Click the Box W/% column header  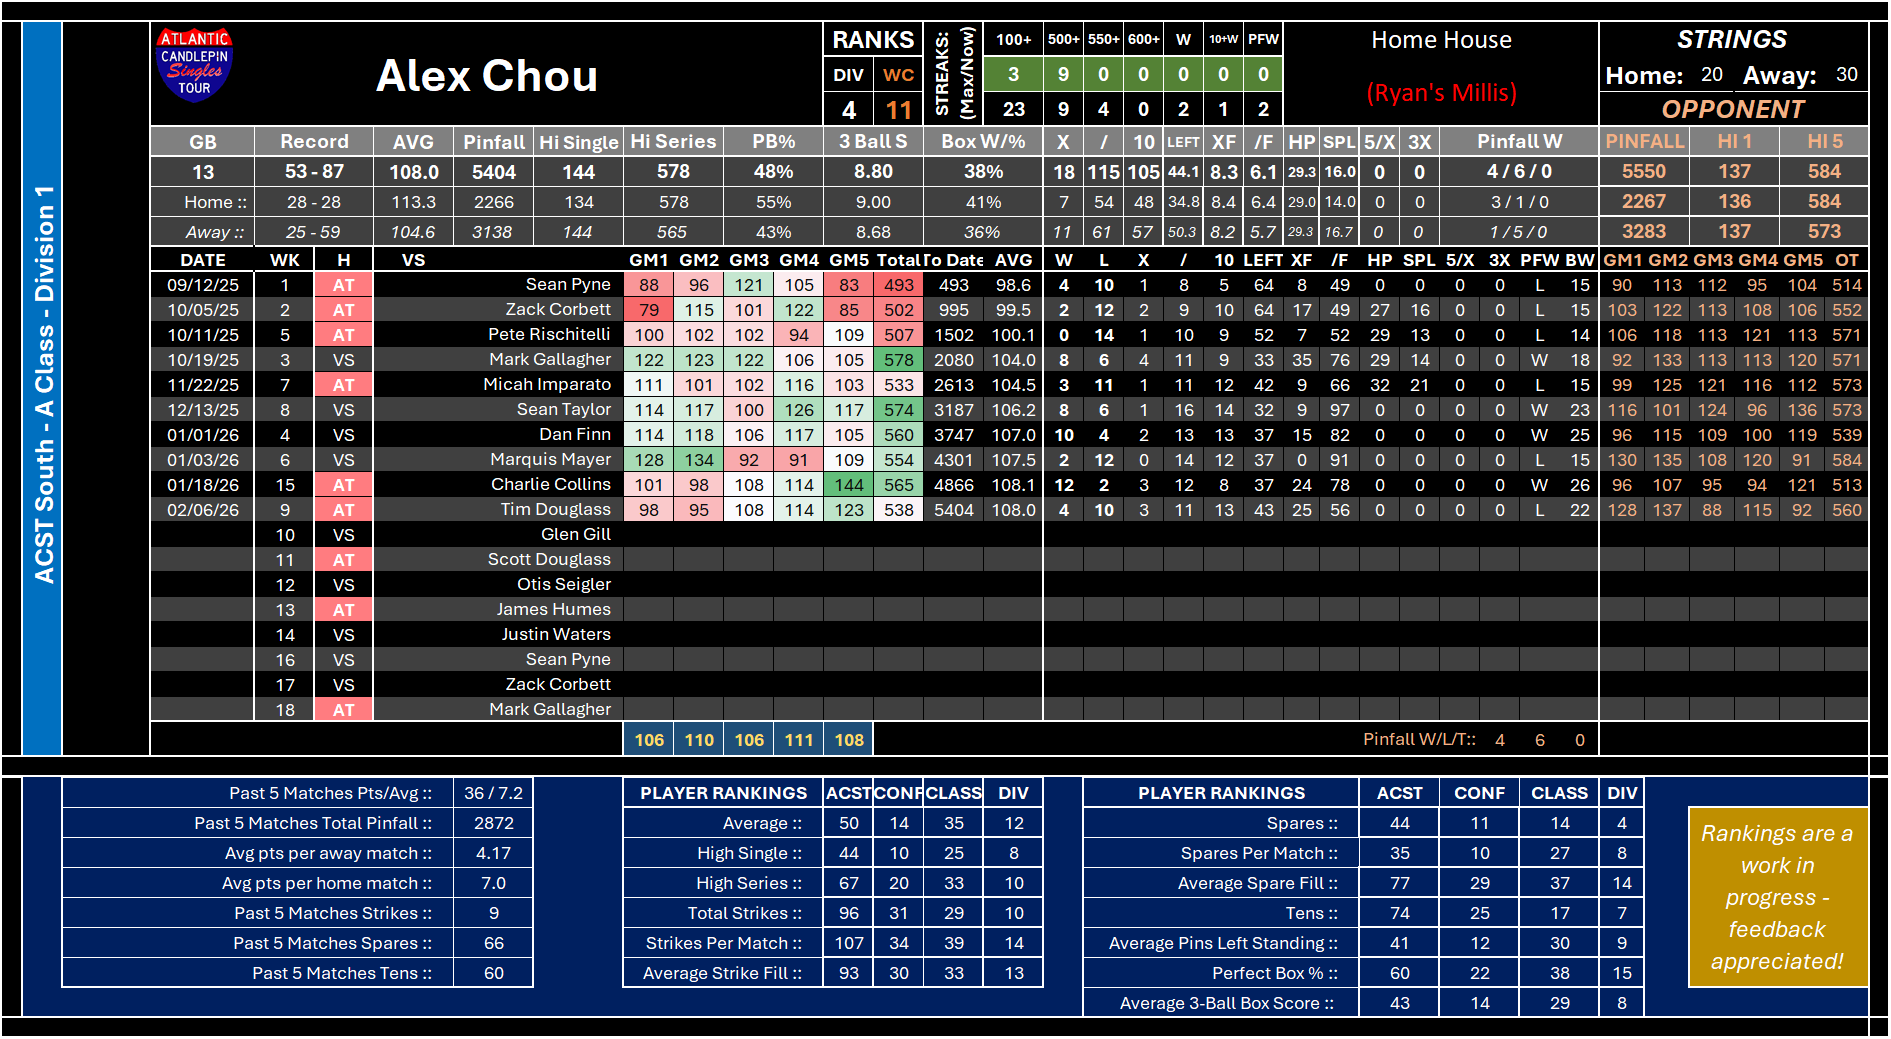point(982,142)
